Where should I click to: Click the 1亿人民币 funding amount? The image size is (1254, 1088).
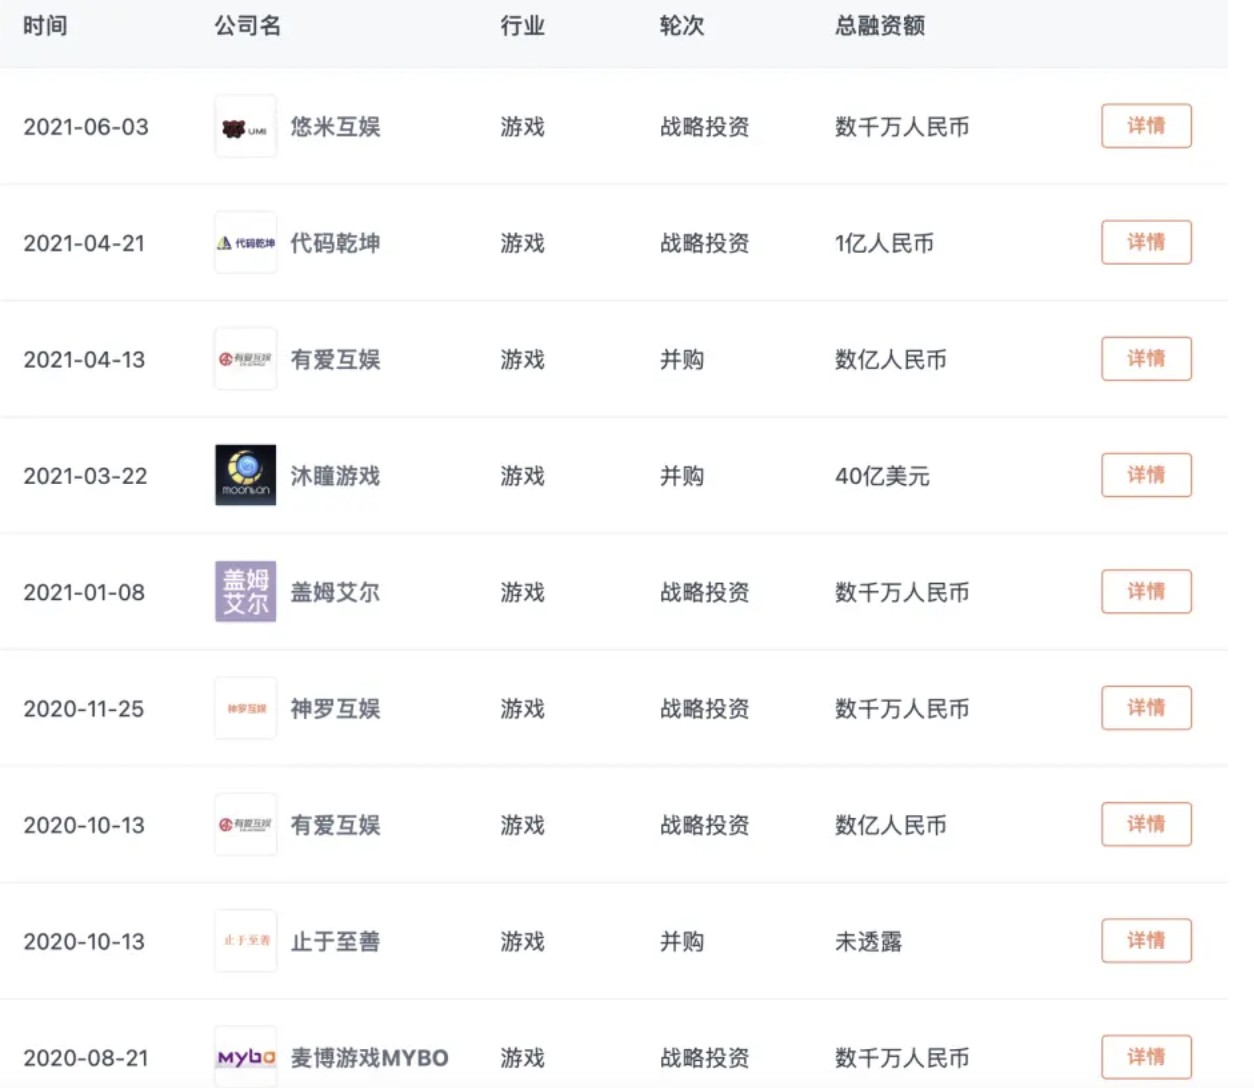(x=884, y=243)
